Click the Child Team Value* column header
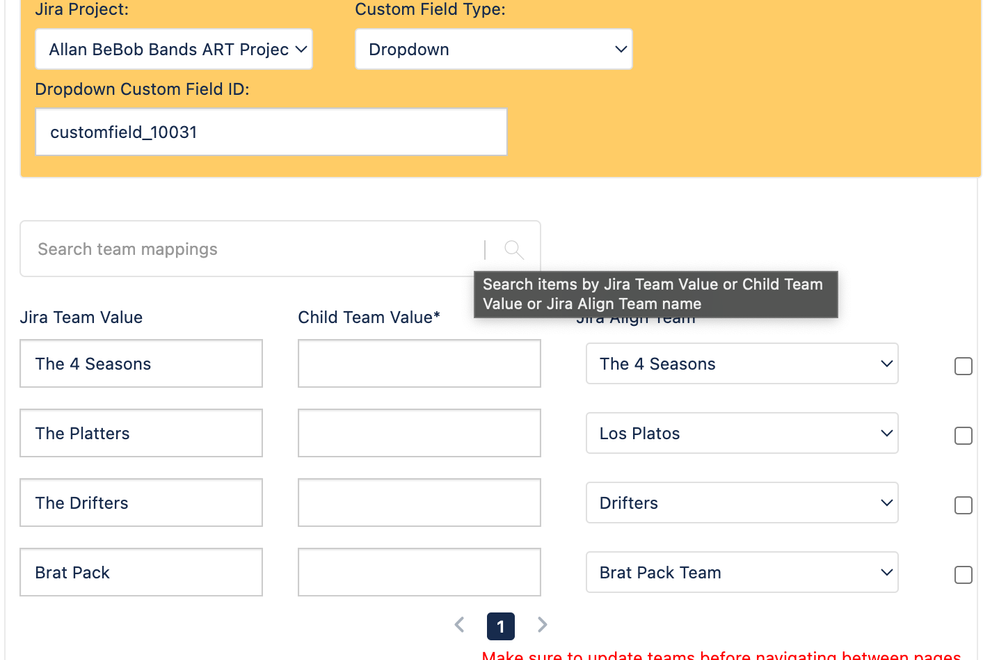This screenshot has width=999, height=660. tap(370, 317)
